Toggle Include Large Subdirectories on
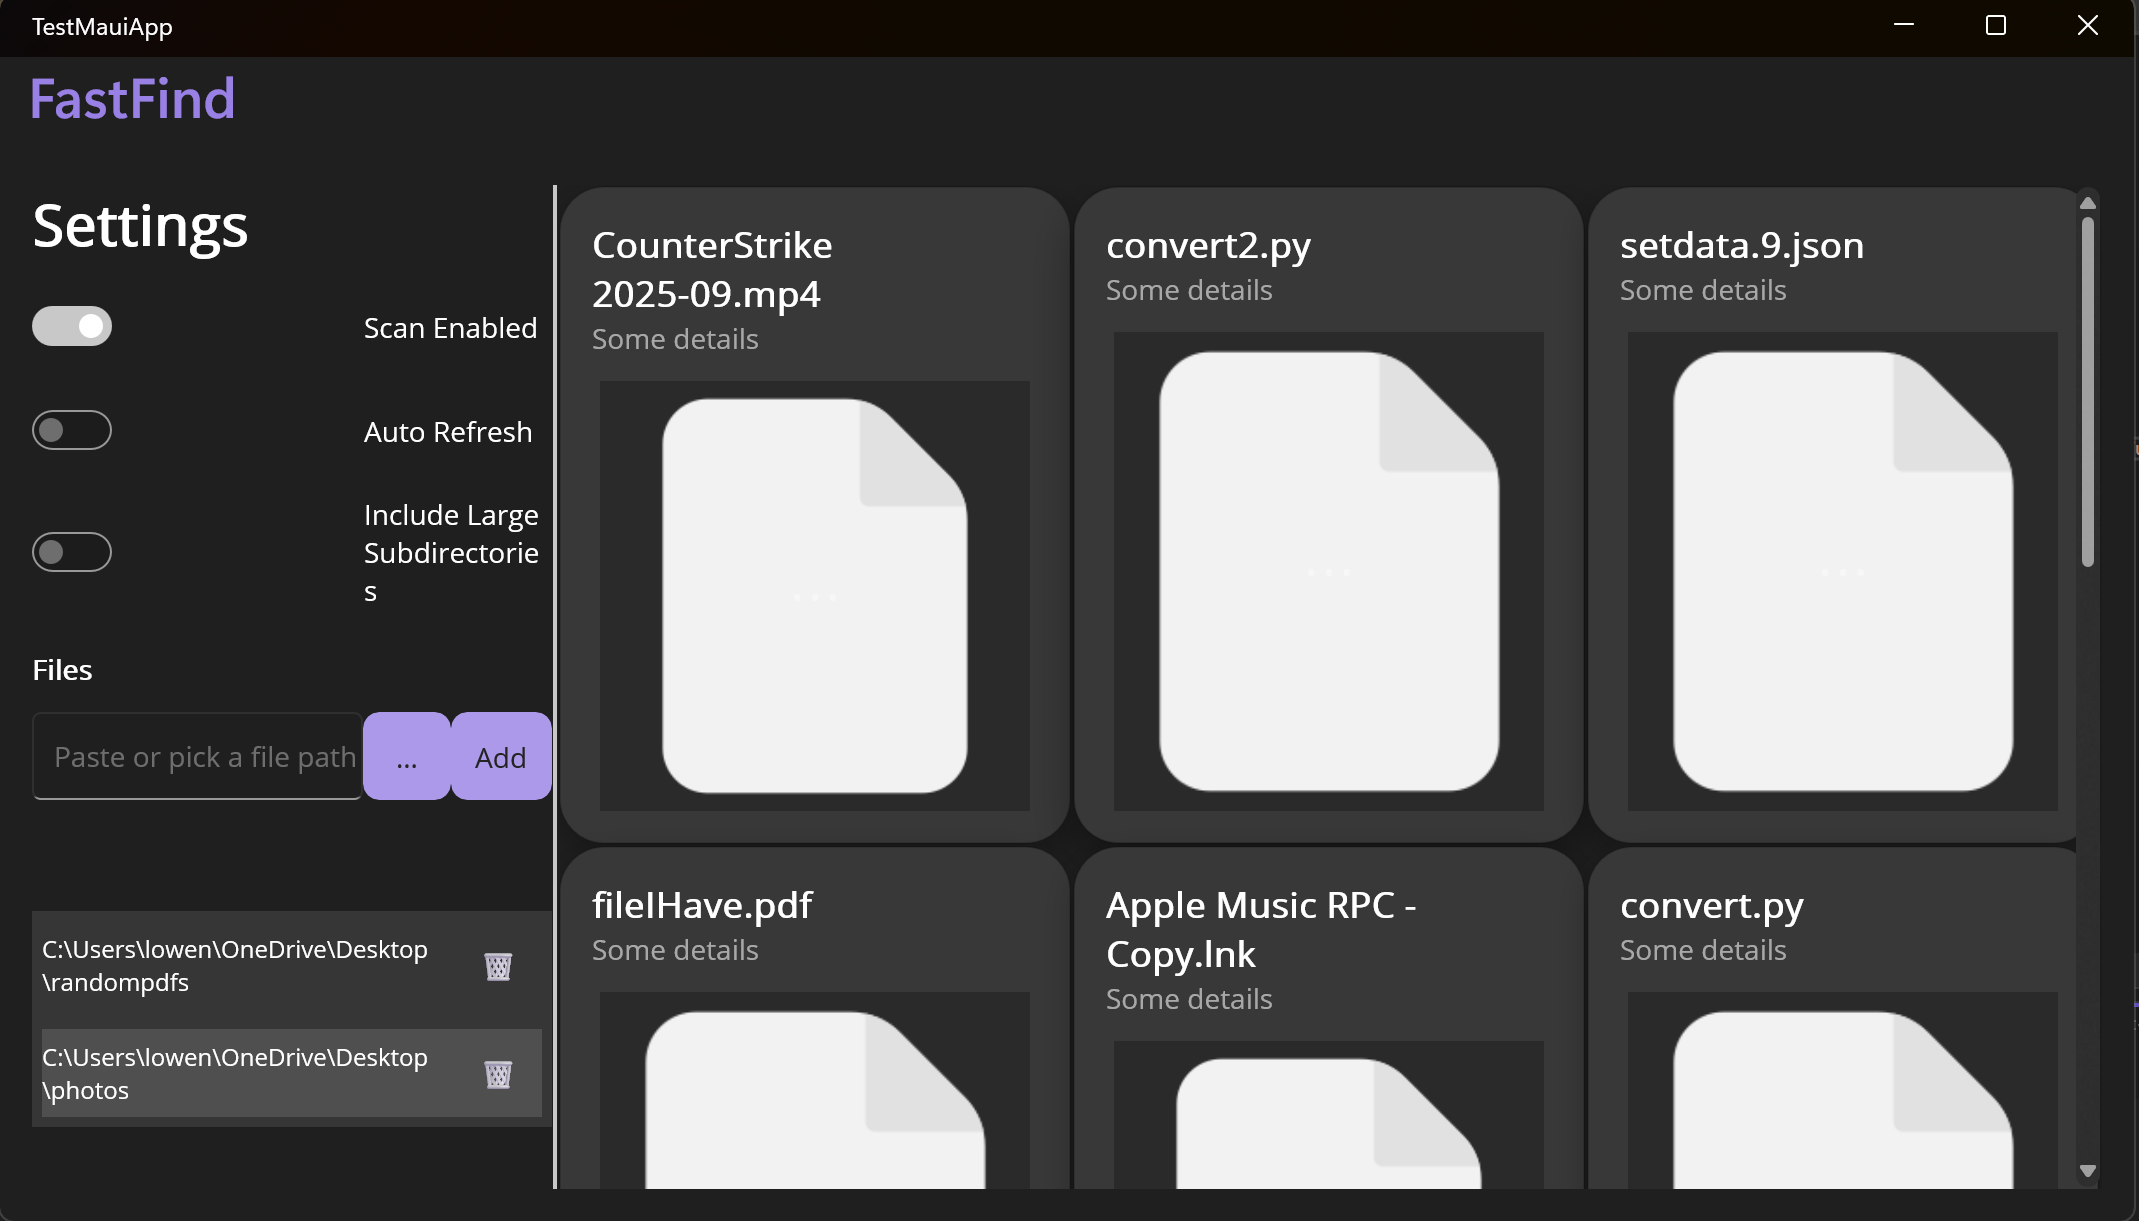 pyautogui.click(x=72, y=552)
